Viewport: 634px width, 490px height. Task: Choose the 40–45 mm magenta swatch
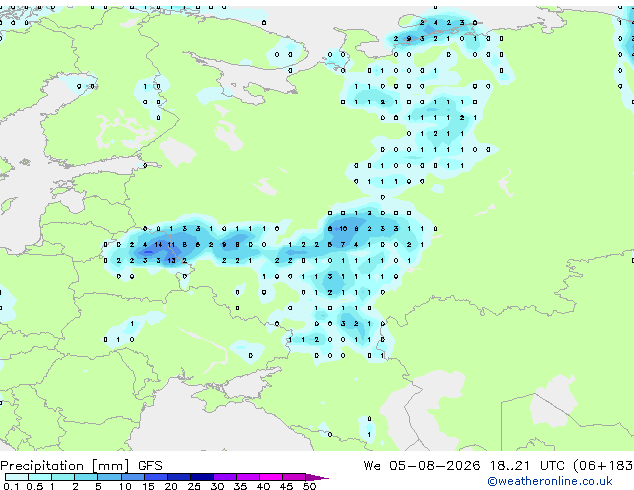point(271,477)
